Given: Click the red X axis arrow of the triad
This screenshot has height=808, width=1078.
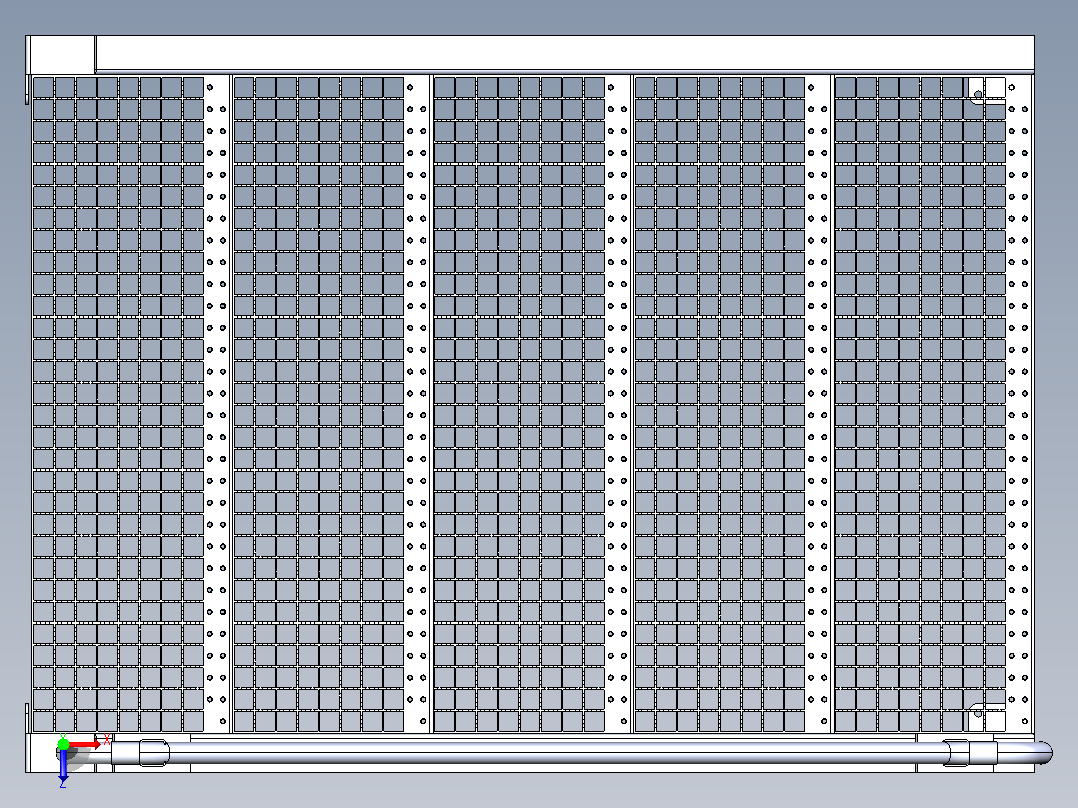Looking at the screenshot, I should 85,745.
